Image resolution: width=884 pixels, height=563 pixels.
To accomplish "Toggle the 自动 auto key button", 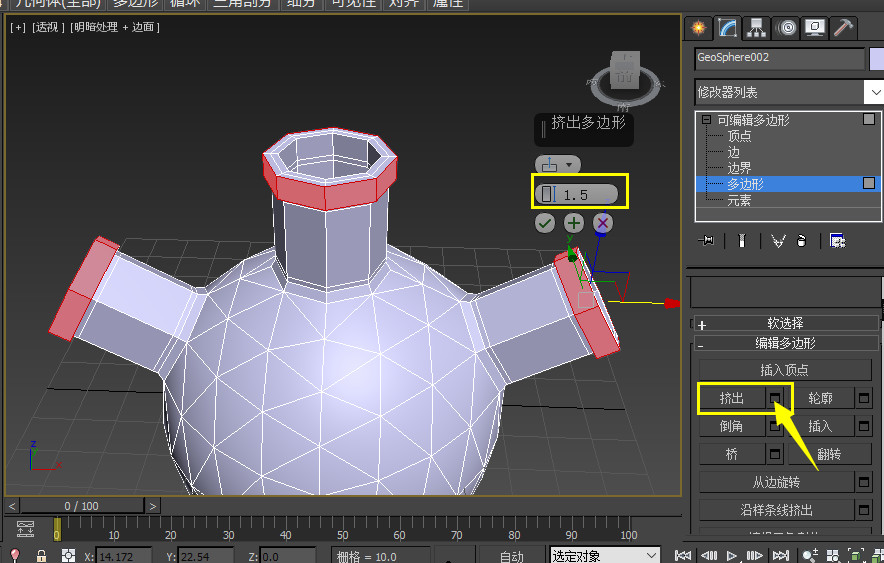I will click(x=511, y=555).
